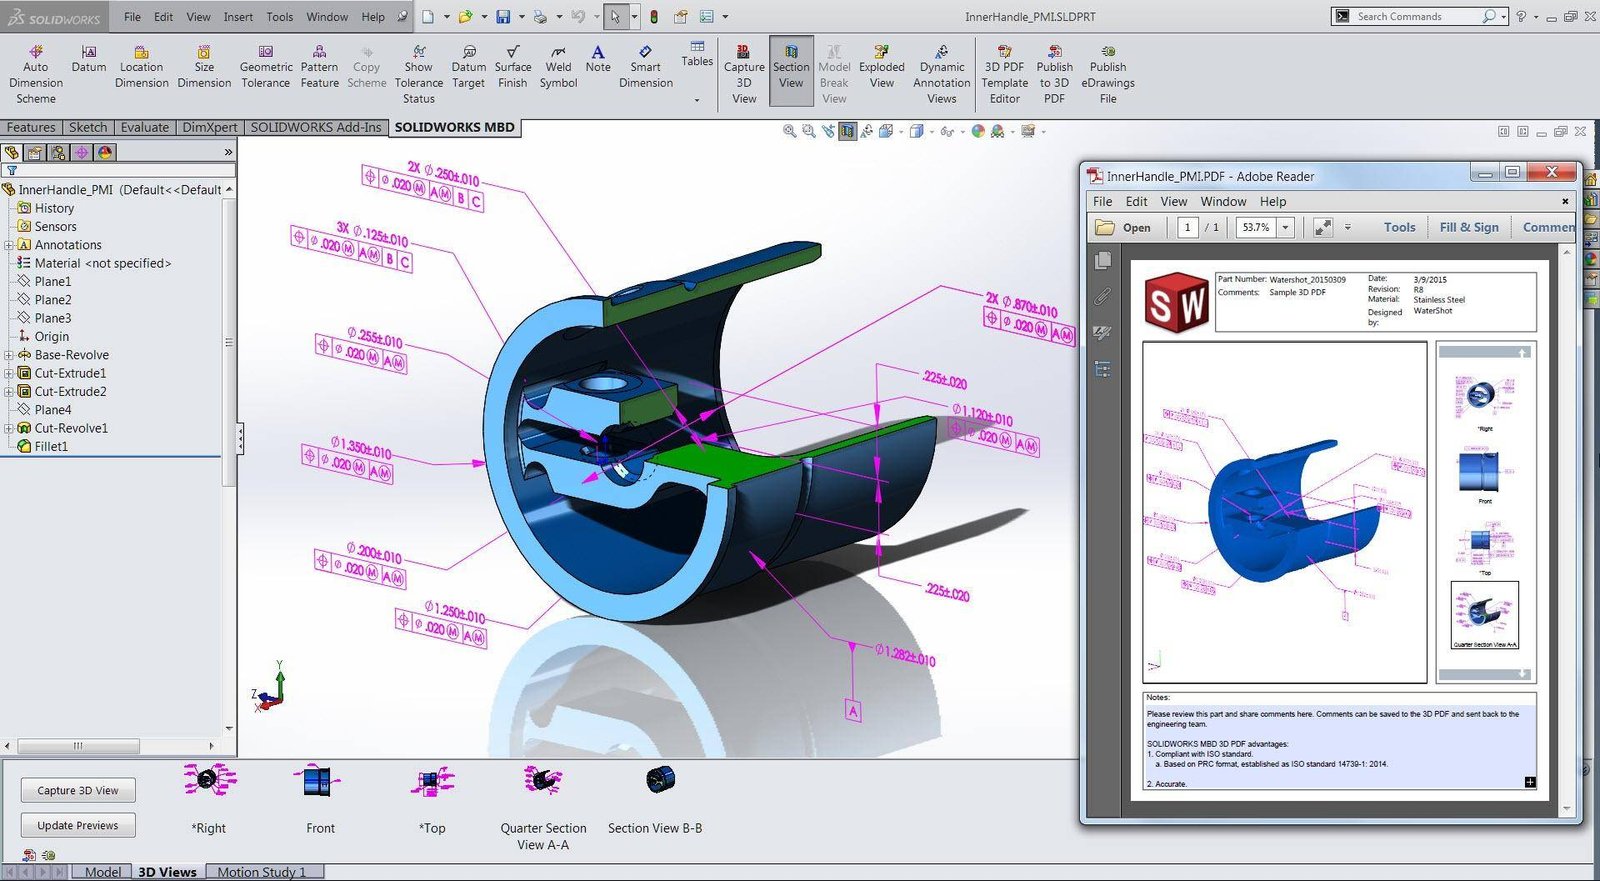Open the Insert menu
This screenshot has width=1600, height=881.
(x=238, y=17)
